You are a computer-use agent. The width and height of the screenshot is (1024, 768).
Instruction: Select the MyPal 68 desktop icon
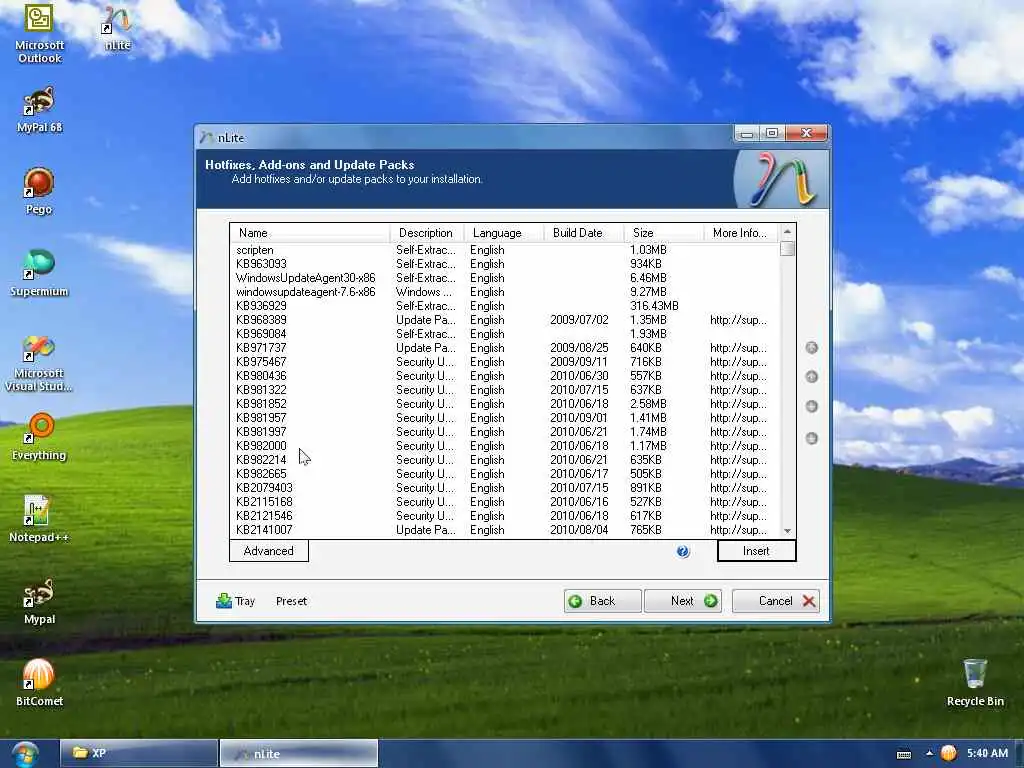(x=39, y=110)
